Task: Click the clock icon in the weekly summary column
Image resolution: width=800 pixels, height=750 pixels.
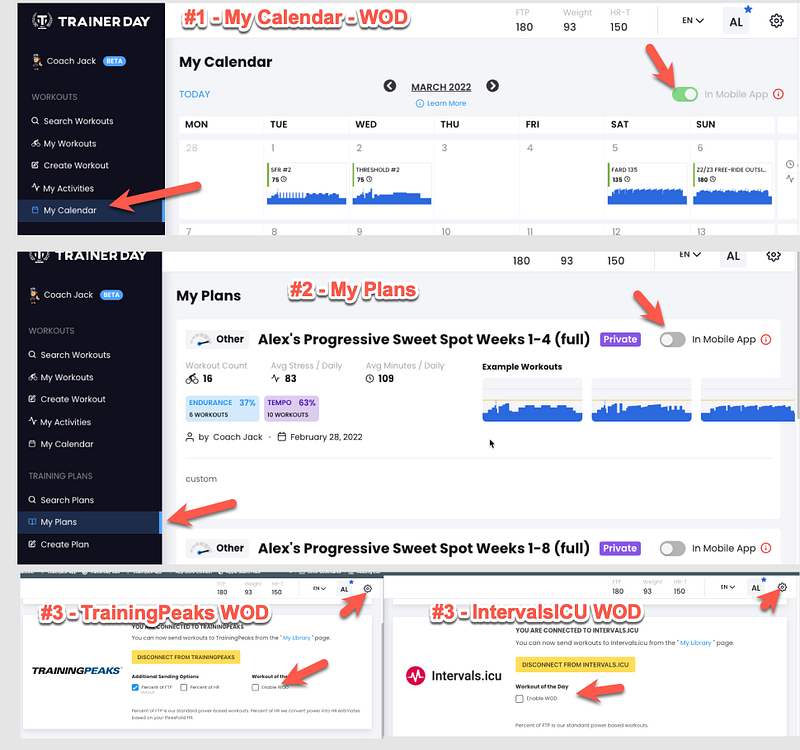Action: click(x=790, y=164)
